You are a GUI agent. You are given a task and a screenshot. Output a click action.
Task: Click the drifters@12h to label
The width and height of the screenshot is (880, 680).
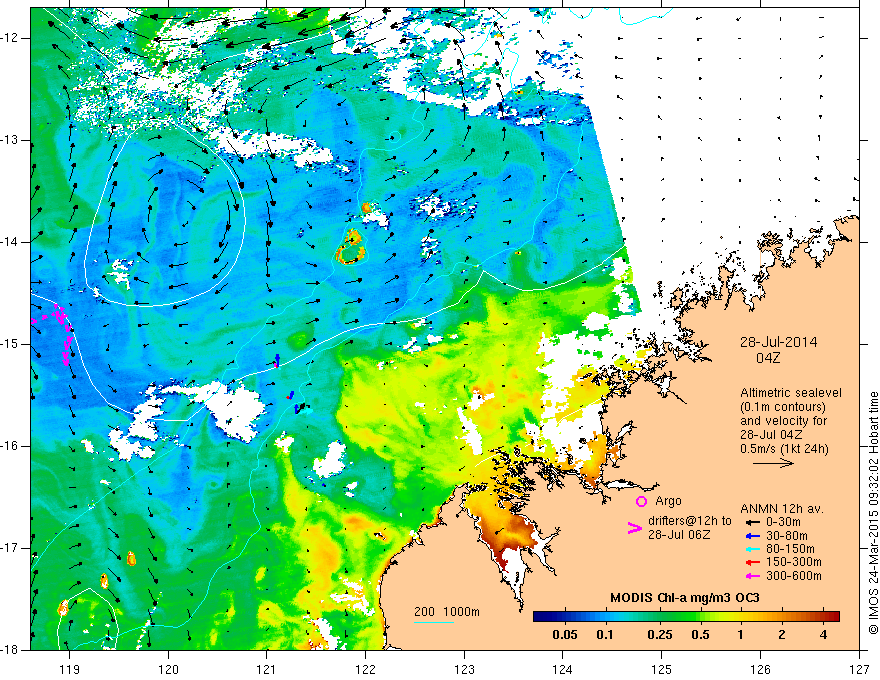click(690, 521)
